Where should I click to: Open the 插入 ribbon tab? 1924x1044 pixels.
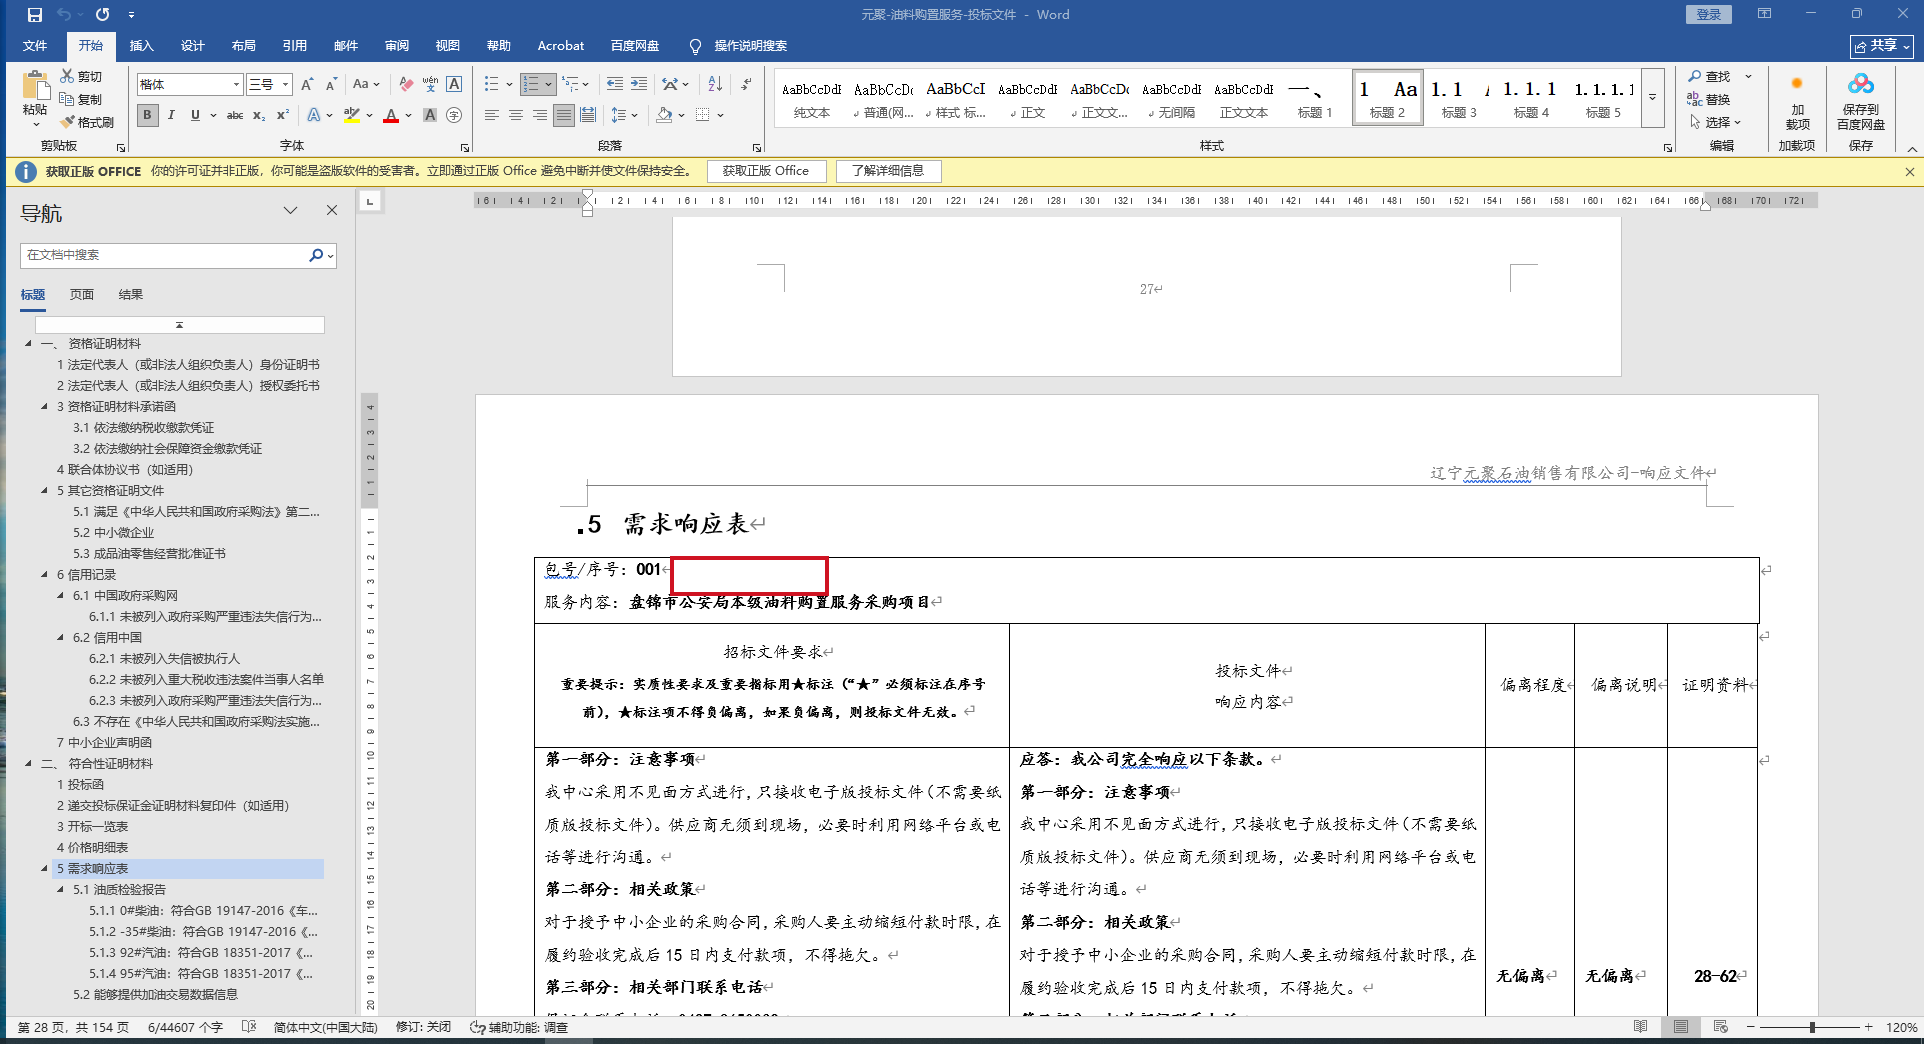click(x=141, y=45)
